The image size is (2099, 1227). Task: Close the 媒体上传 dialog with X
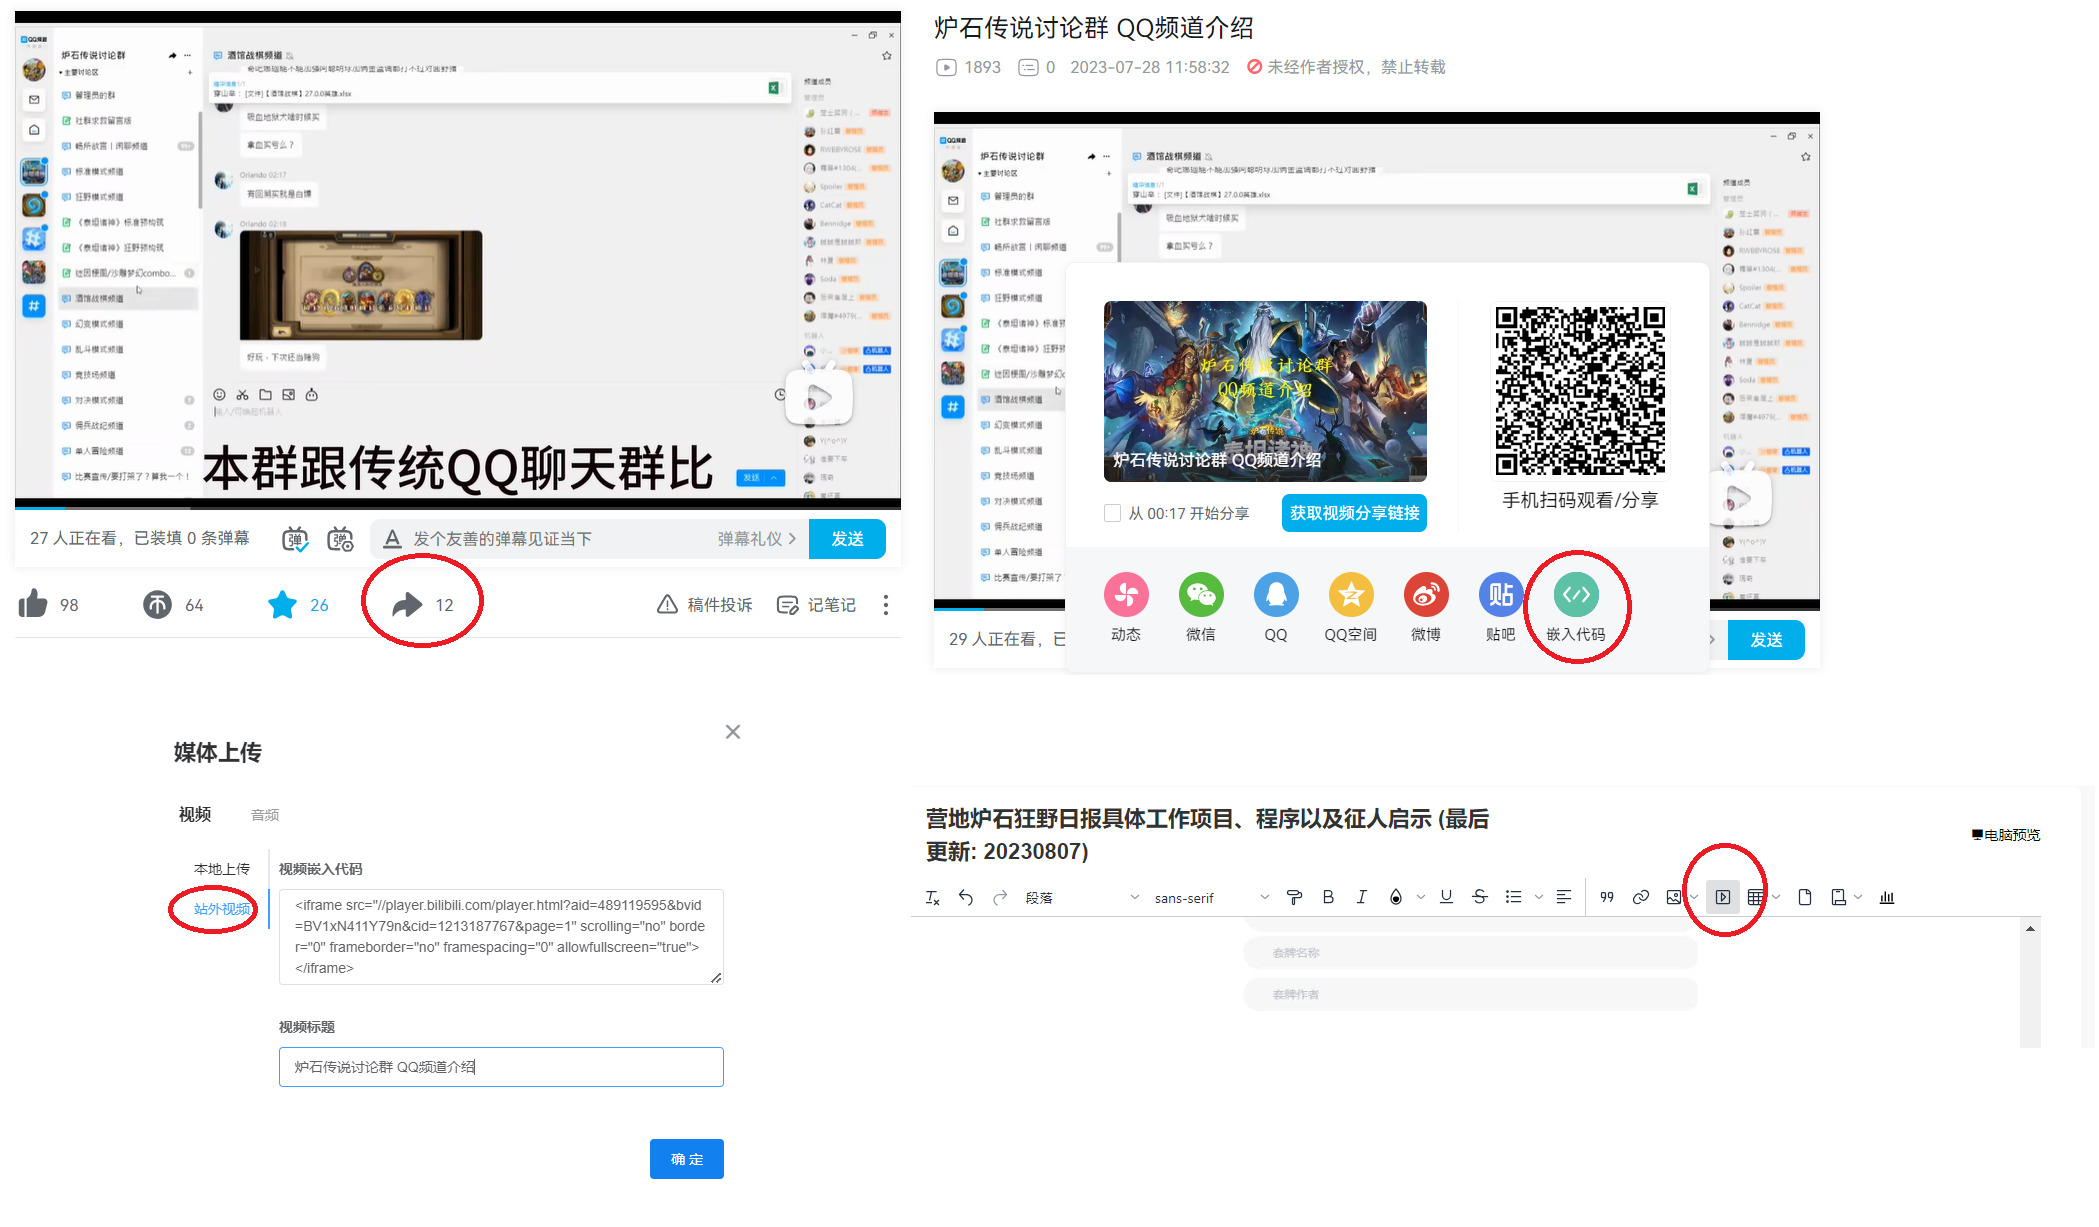733,732
